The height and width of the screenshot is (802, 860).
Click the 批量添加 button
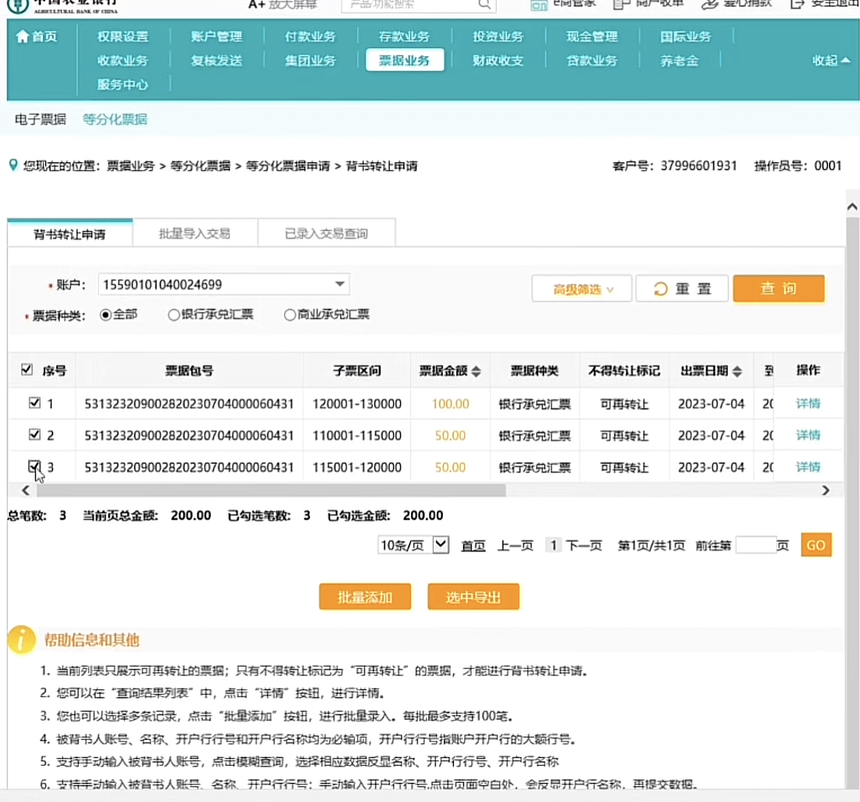[365, 597]
